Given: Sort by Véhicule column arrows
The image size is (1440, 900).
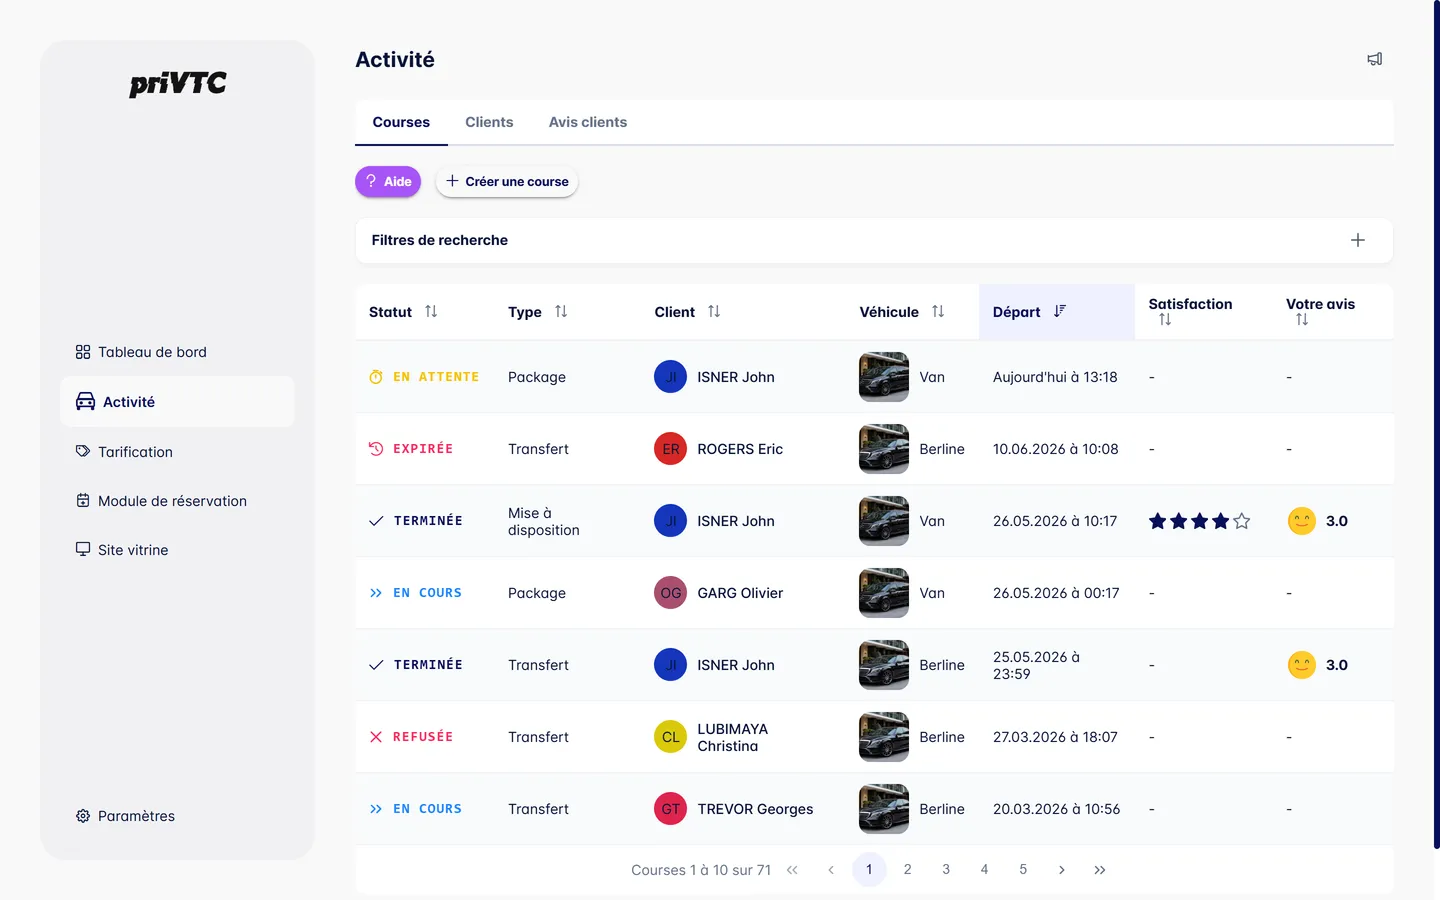Looking at the screenshot, I should [938, 311].
